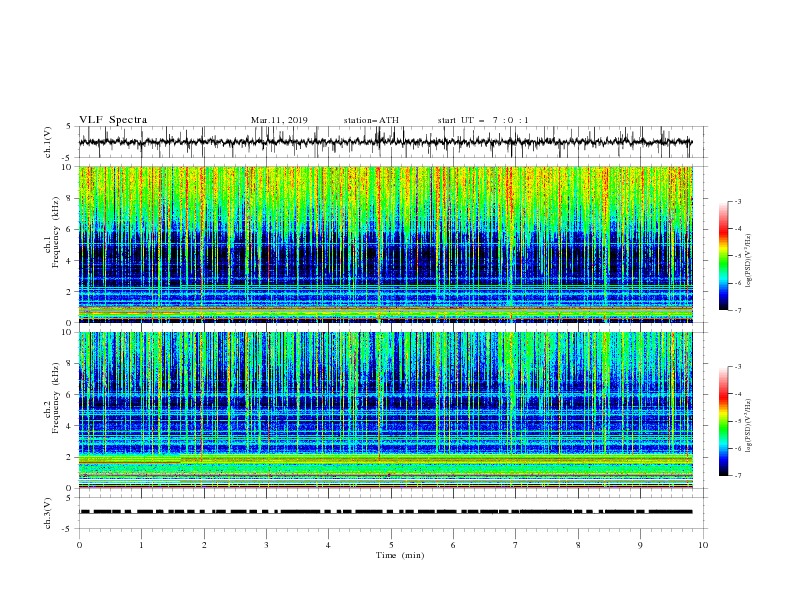Image resolution: width=792 pixels, height=612 pixels.
Task: Select the log(PSD) label beside the ch.2 color bar
Action: (x=748, y=426)
